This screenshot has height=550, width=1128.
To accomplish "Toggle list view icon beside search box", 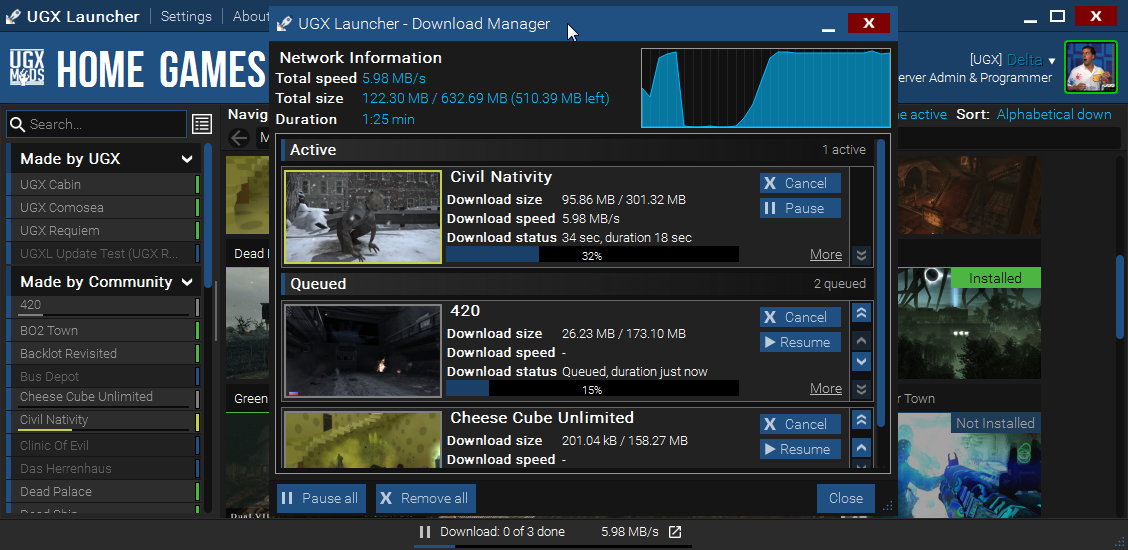I will 202,124.
